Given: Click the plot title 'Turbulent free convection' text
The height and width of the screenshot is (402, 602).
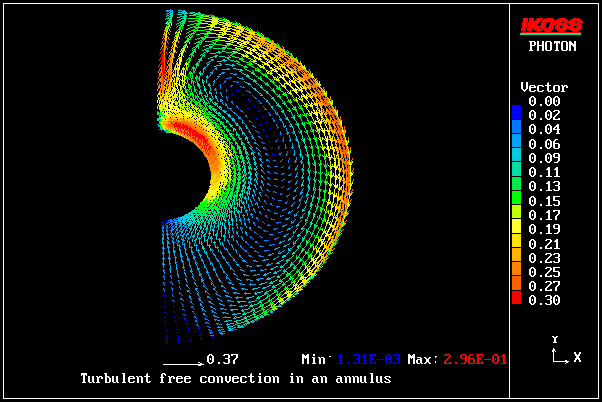Looking at the screenshot, I should [x=235, y=379].
